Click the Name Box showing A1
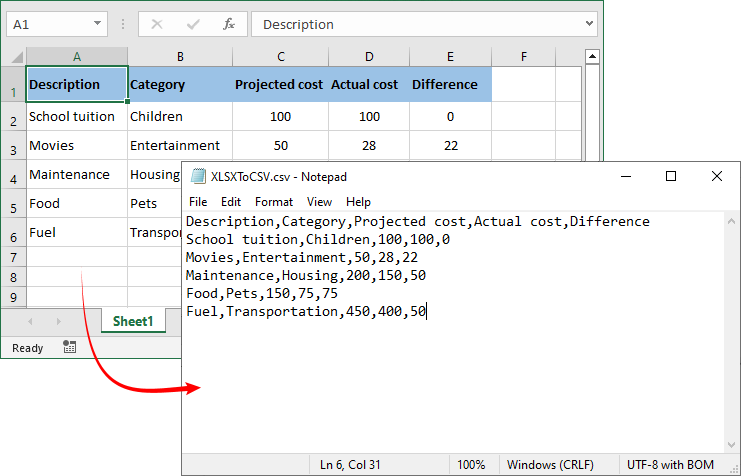The image size is (741, 476). pos(57,24)
